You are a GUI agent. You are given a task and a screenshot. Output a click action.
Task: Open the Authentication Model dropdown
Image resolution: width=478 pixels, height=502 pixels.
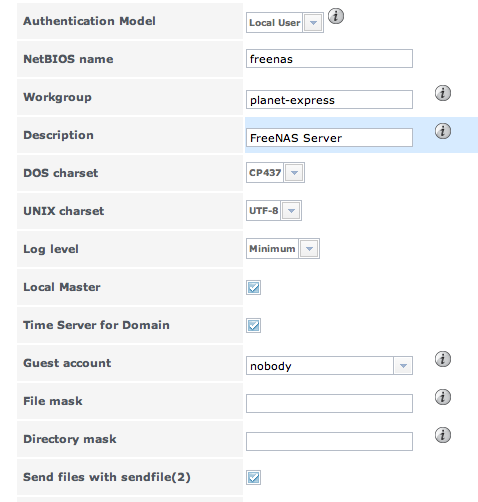(285, 23)
